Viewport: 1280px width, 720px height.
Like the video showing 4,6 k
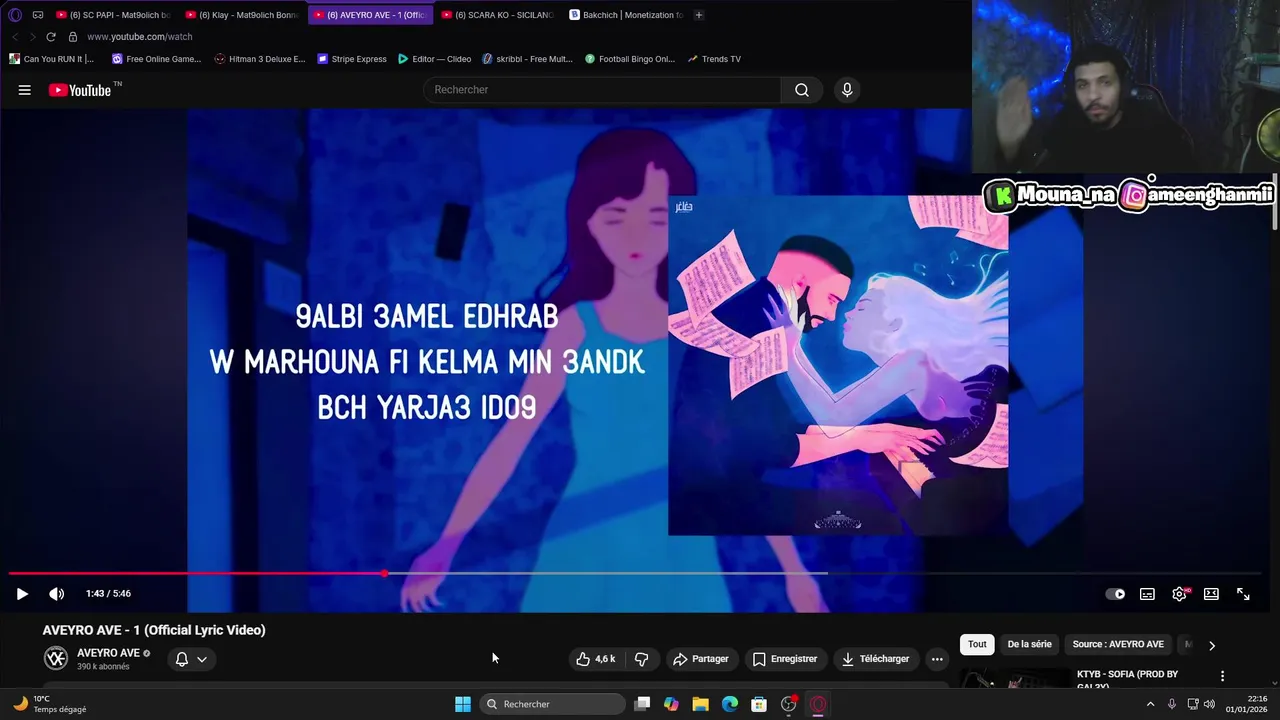[x=595, y=659]
